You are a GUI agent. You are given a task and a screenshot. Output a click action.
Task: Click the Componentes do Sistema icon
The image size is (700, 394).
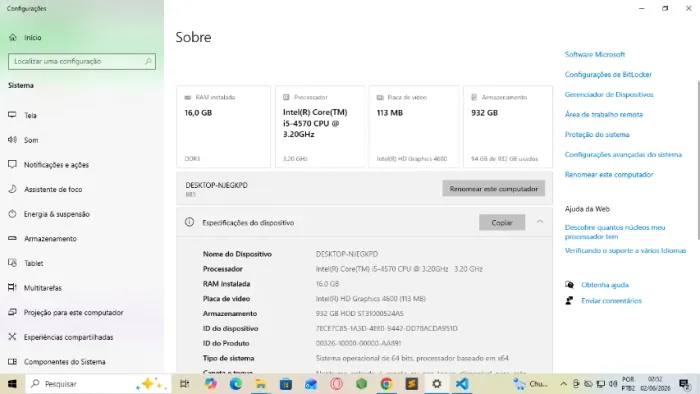coord(12,361)
